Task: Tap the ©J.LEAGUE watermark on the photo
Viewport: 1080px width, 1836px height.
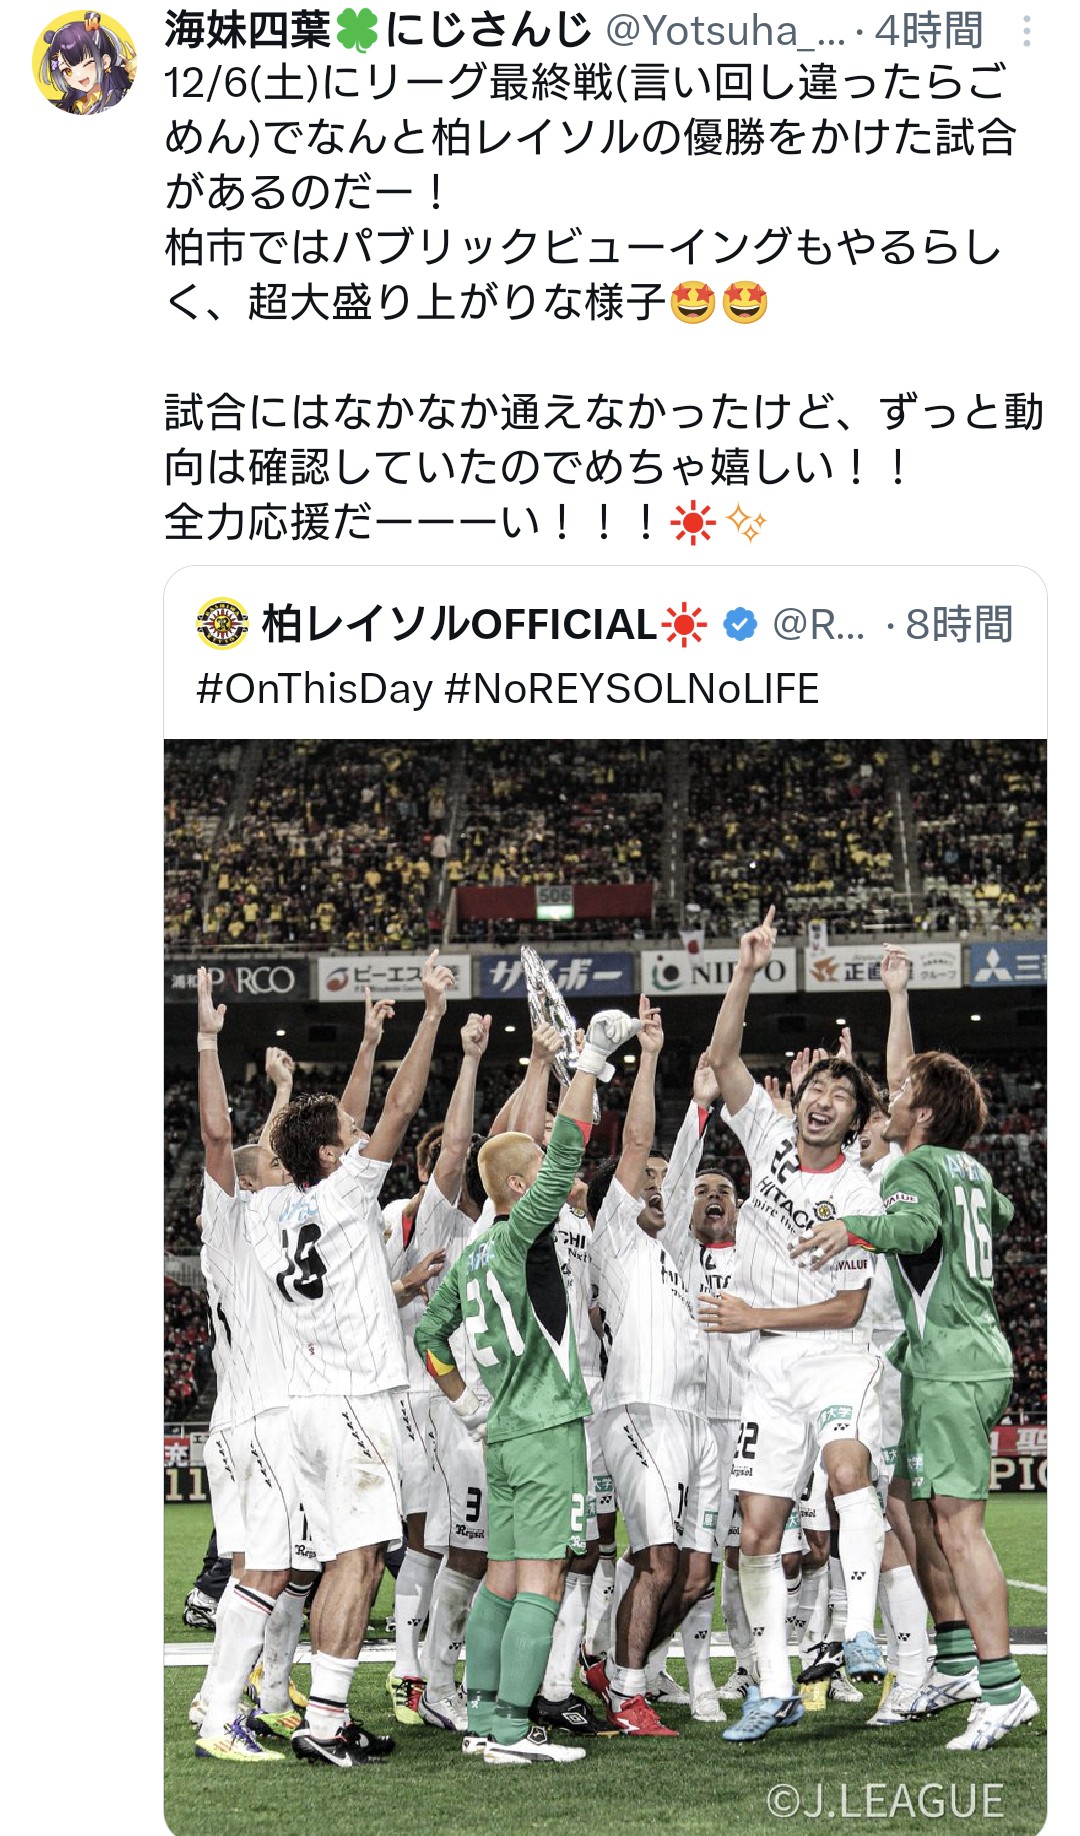Action: [x=885, y=1801]
